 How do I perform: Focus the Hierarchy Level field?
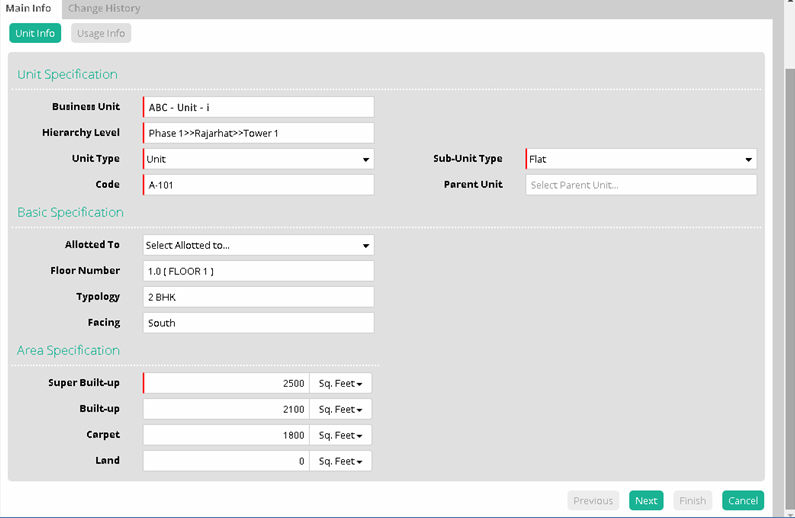click(x=258, y=133)
